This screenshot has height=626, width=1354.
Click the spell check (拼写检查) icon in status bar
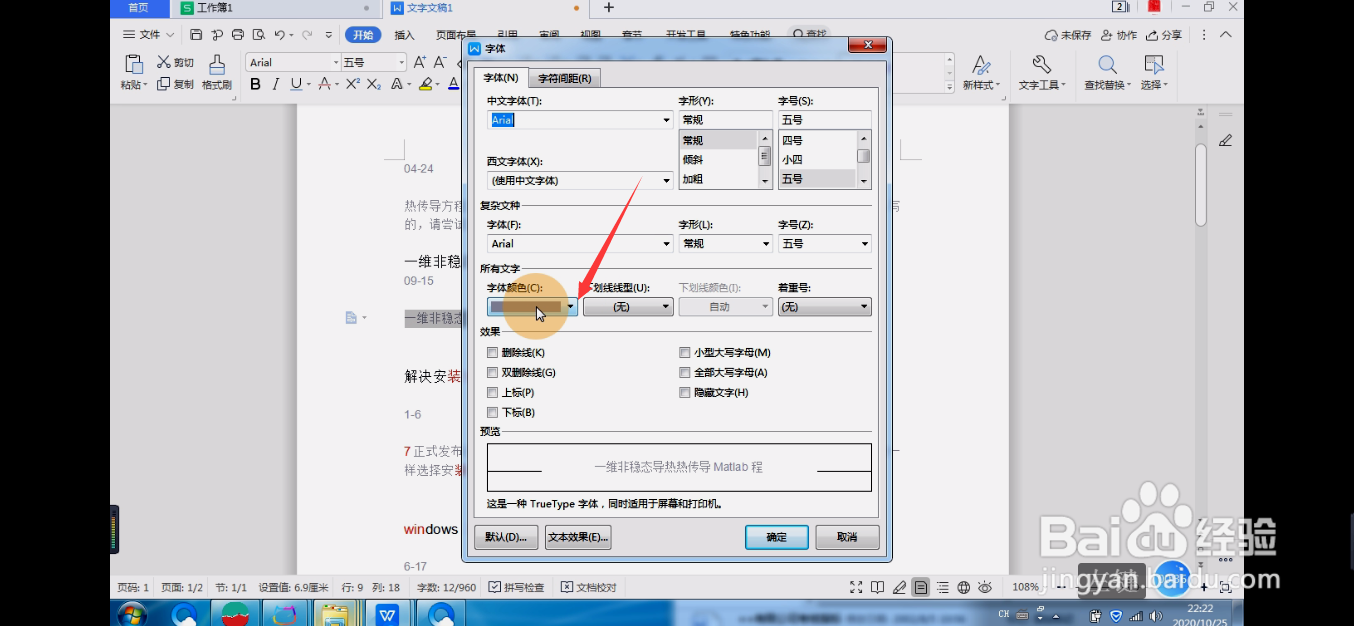pyautogui.click(x=493, y=587)
